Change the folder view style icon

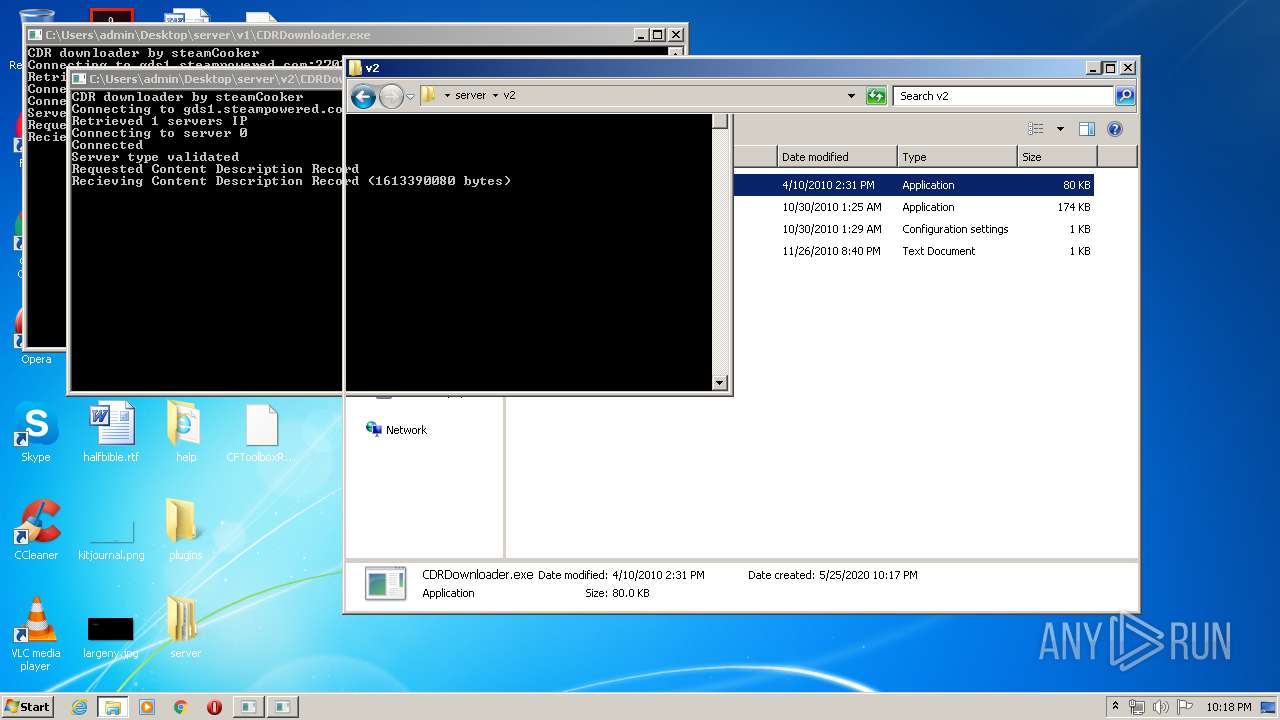(1036, 129)
